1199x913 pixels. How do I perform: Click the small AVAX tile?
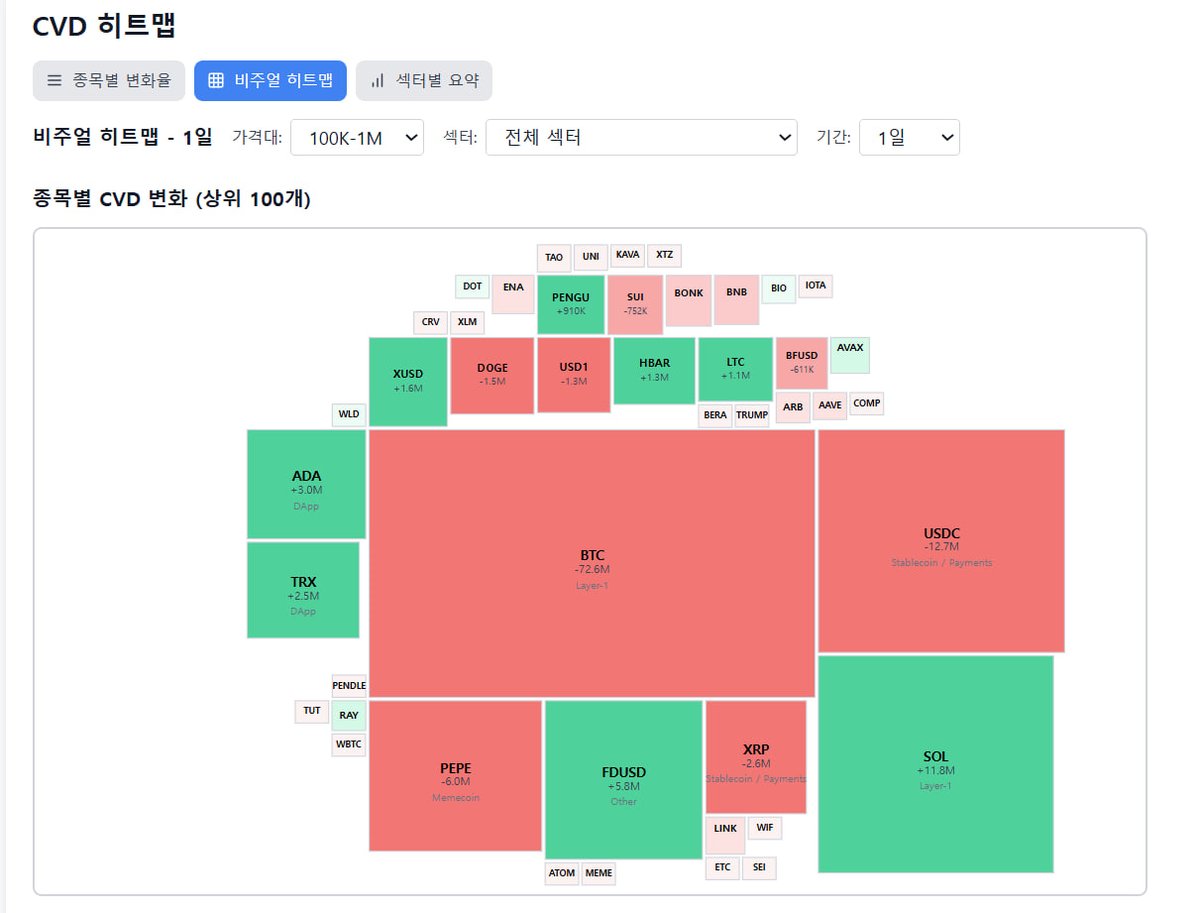[x=850, y=355]
